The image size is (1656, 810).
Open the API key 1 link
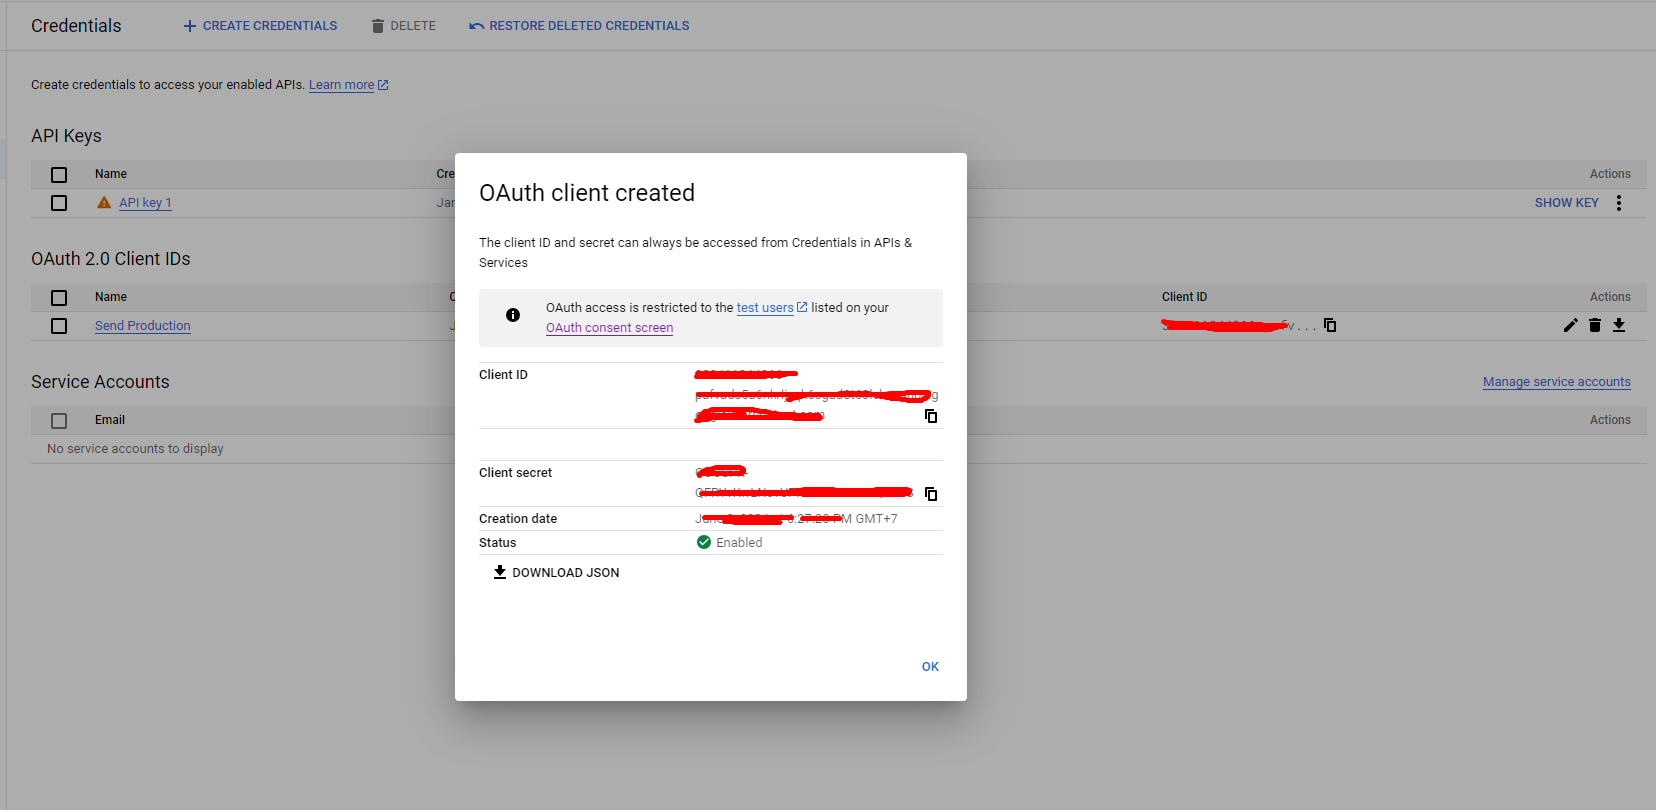click(145, 203)
